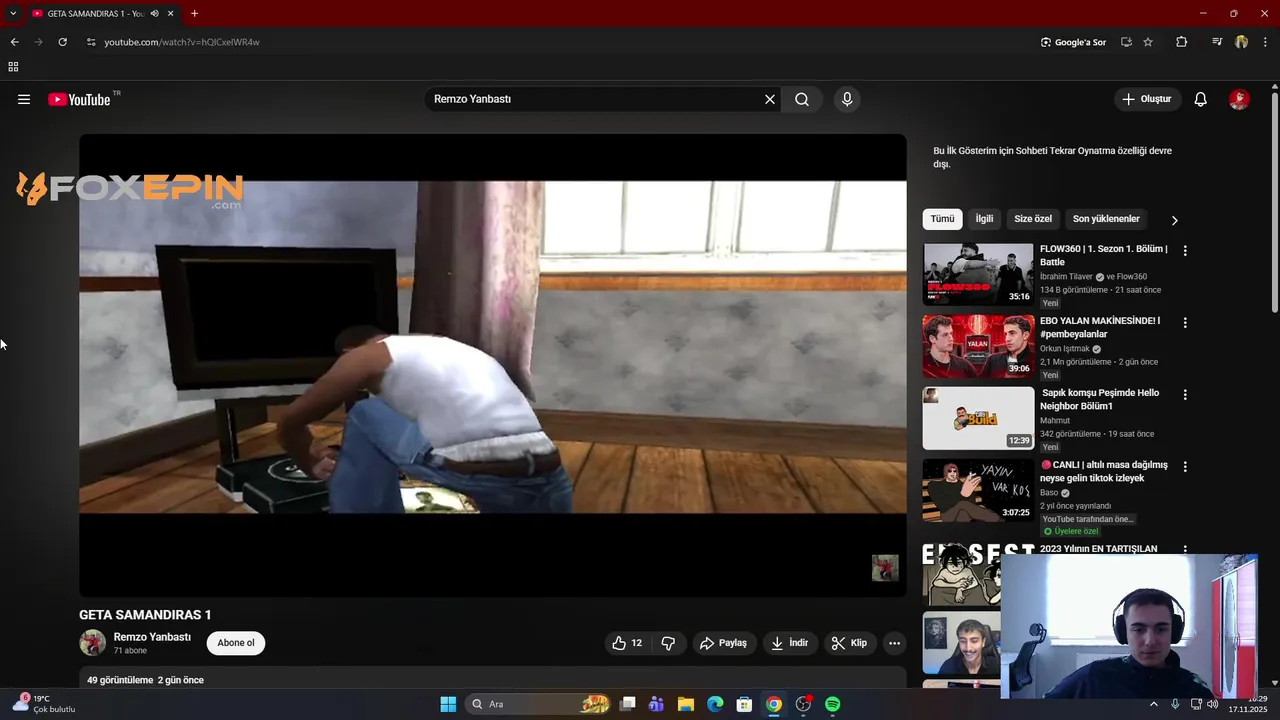
Task: Open the YouTube account avatar menu
Action: pos(1239,99)
